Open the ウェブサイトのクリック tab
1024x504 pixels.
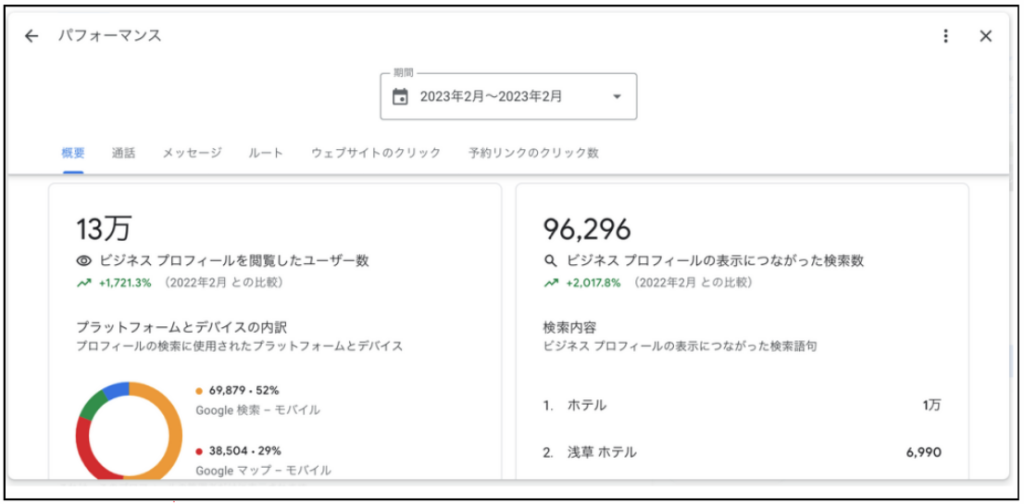(376, 153)
